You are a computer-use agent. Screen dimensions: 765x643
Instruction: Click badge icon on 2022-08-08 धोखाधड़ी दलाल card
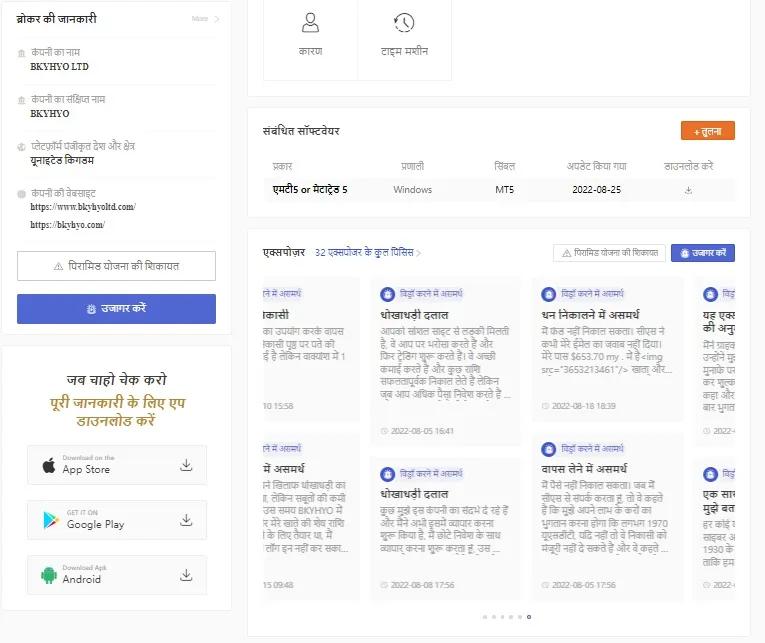pos(387,474)
